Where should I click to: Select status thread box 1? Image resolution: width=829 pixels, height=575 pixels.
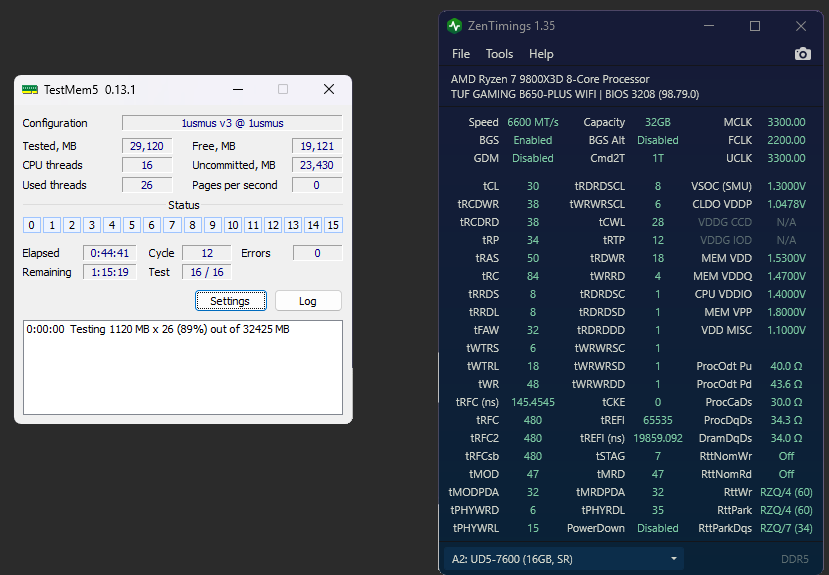coord(52,225)
